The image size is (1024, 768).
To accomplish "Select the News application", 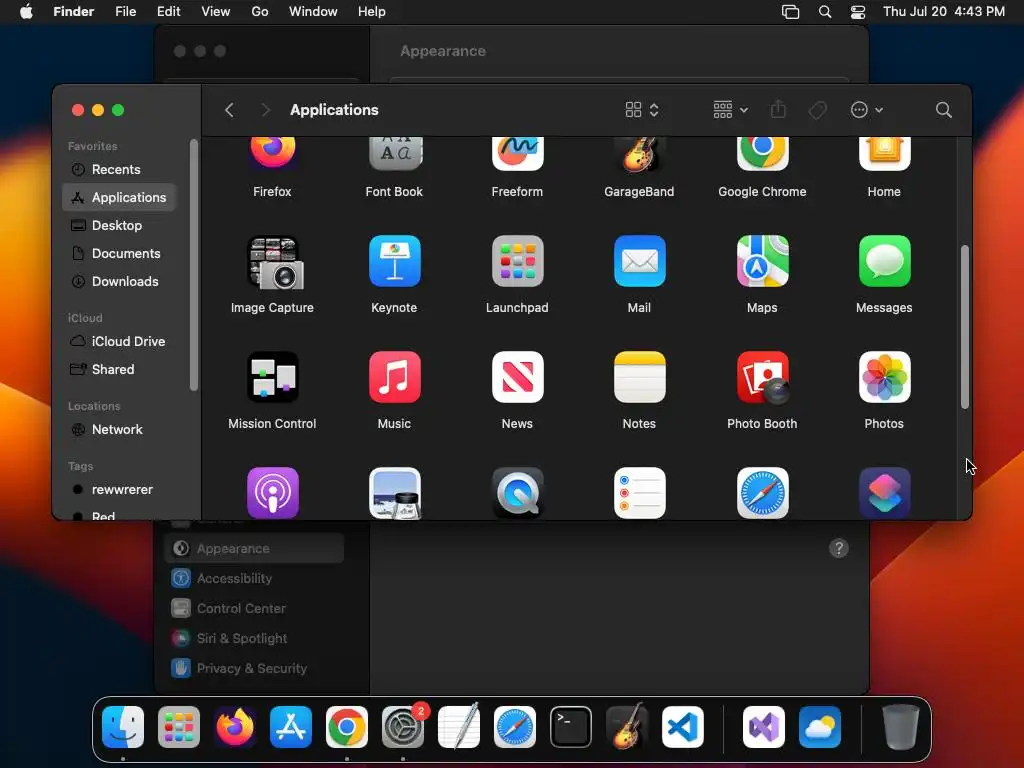I will click(517, 377).
